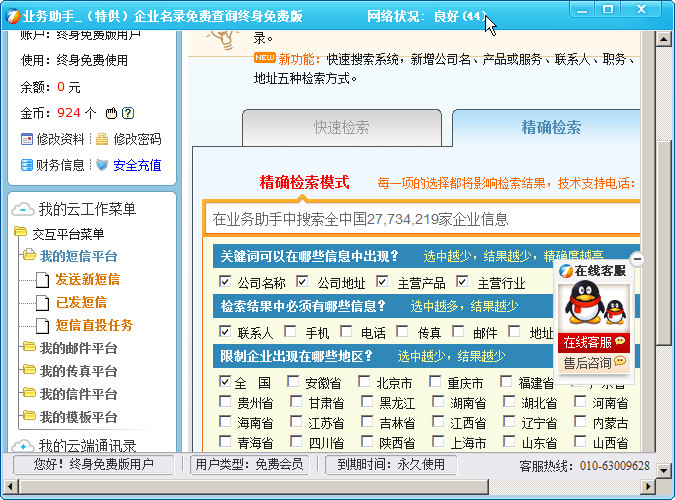Uncheck the 公司名称 checkbox
This screenshot has height=500, width=675.
225,282
